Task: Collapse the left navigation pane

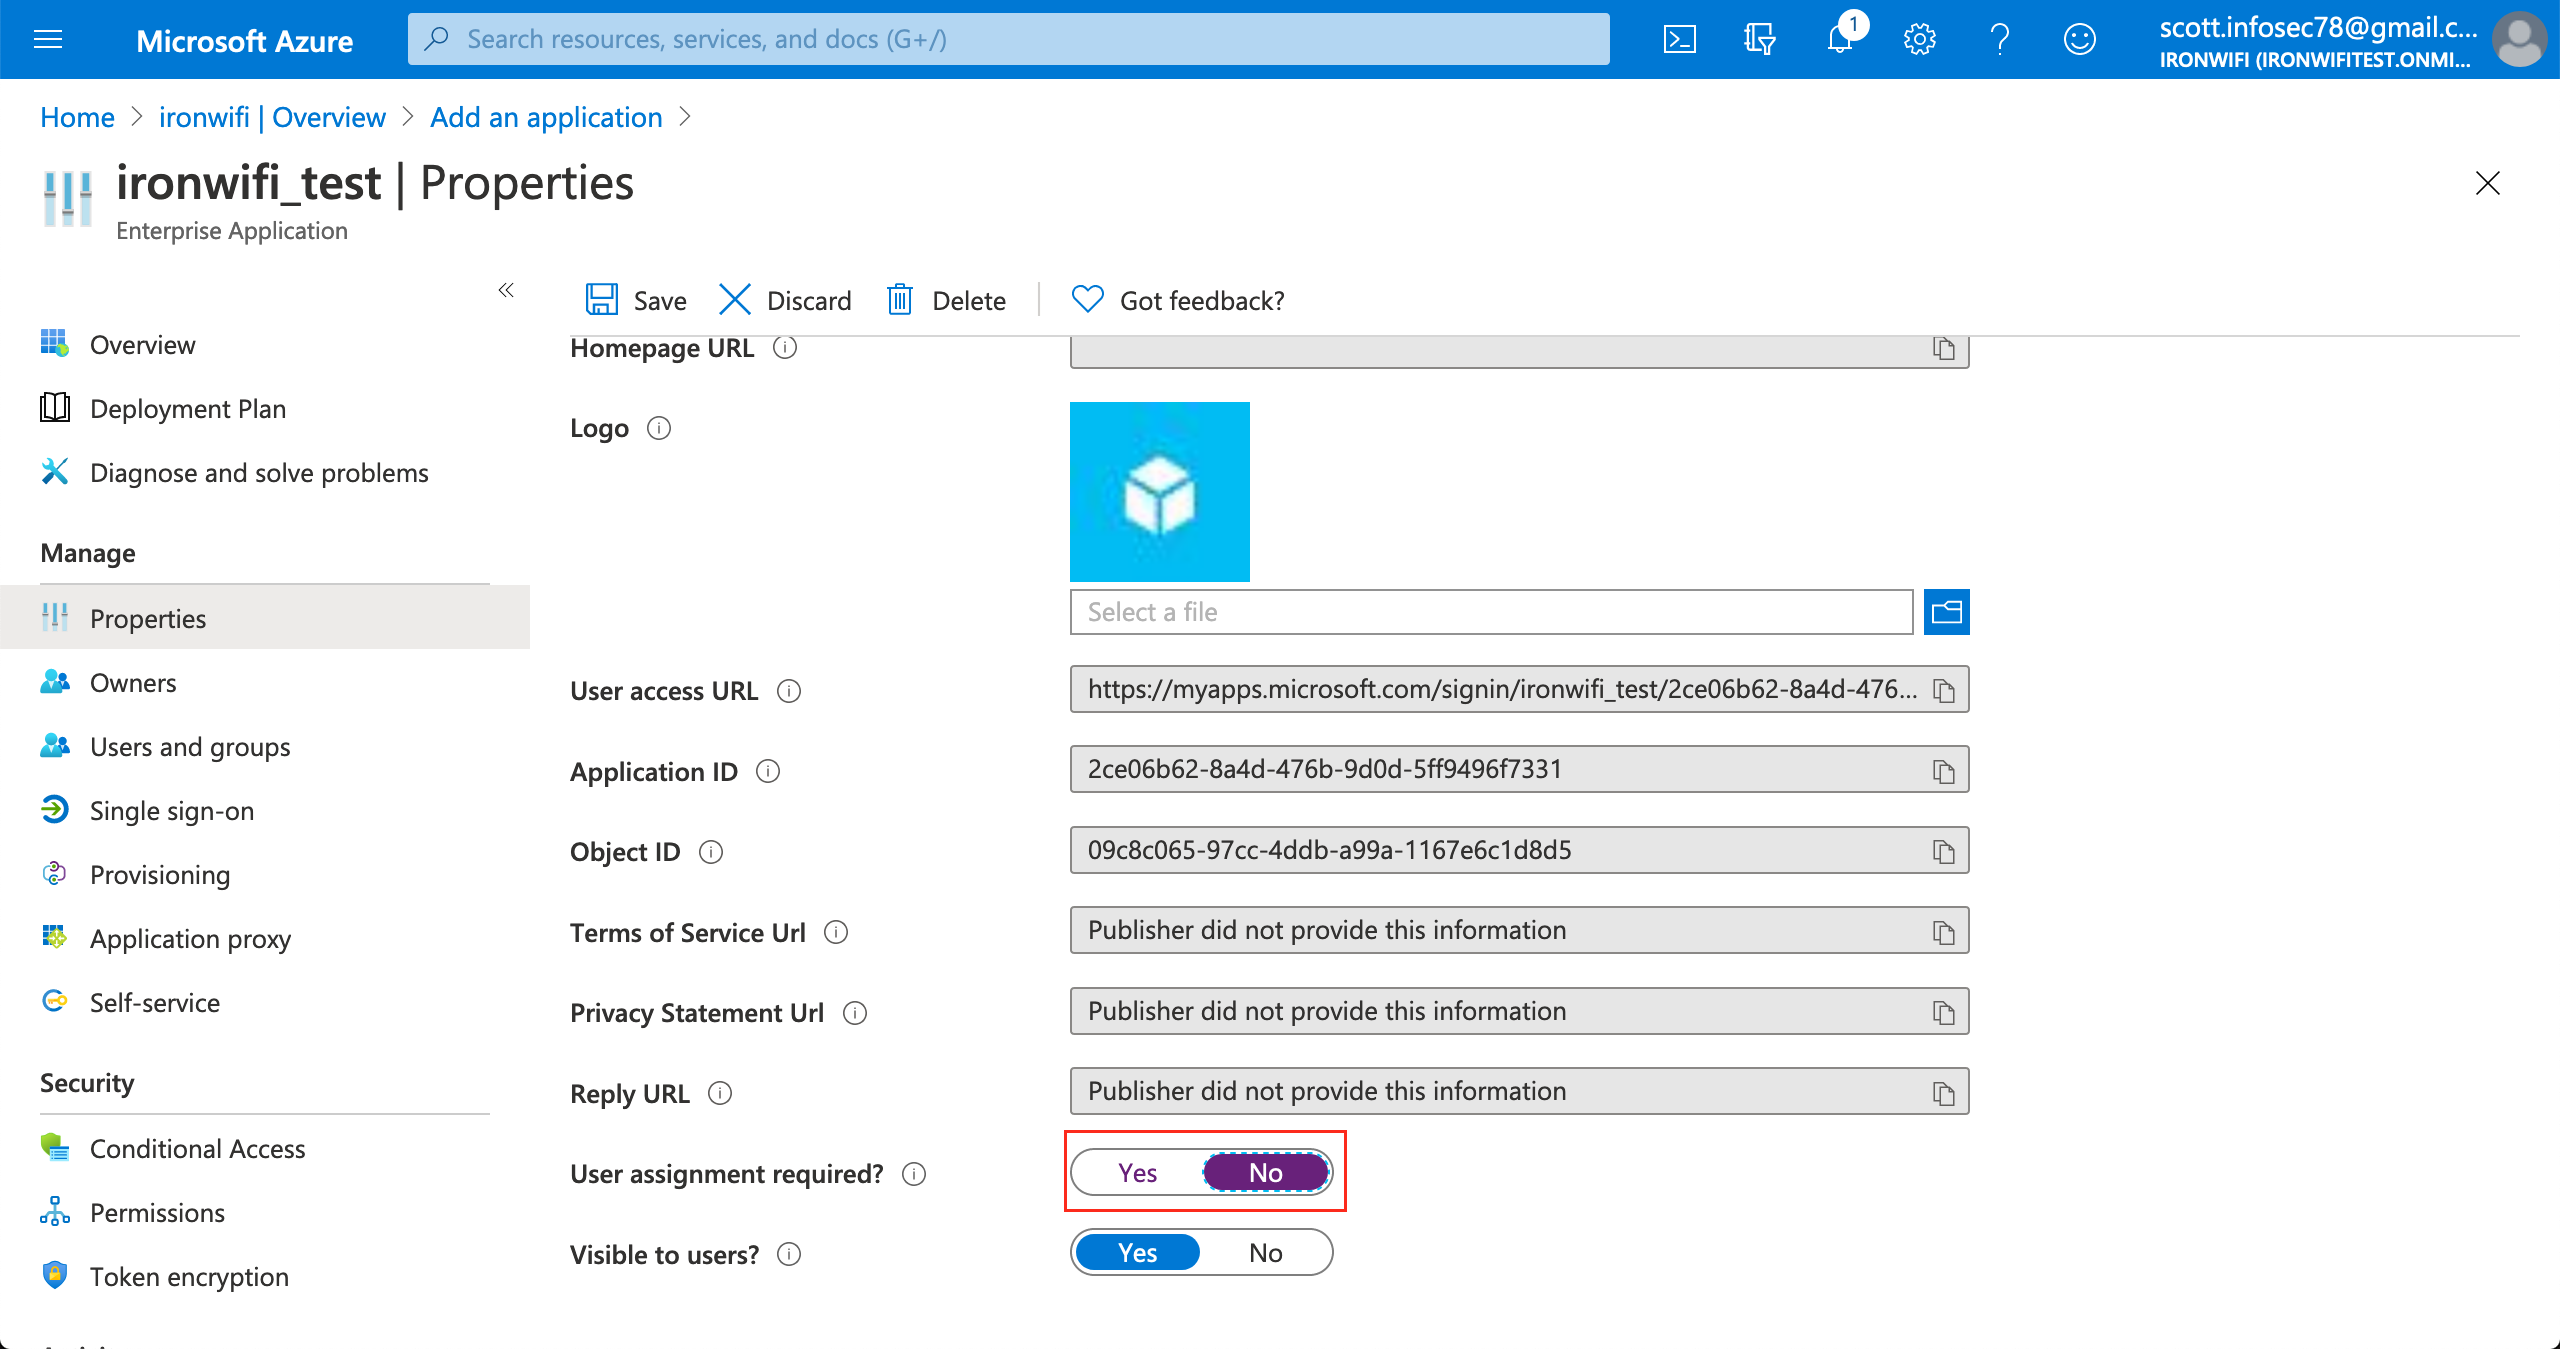Action: tap(506, 290)
